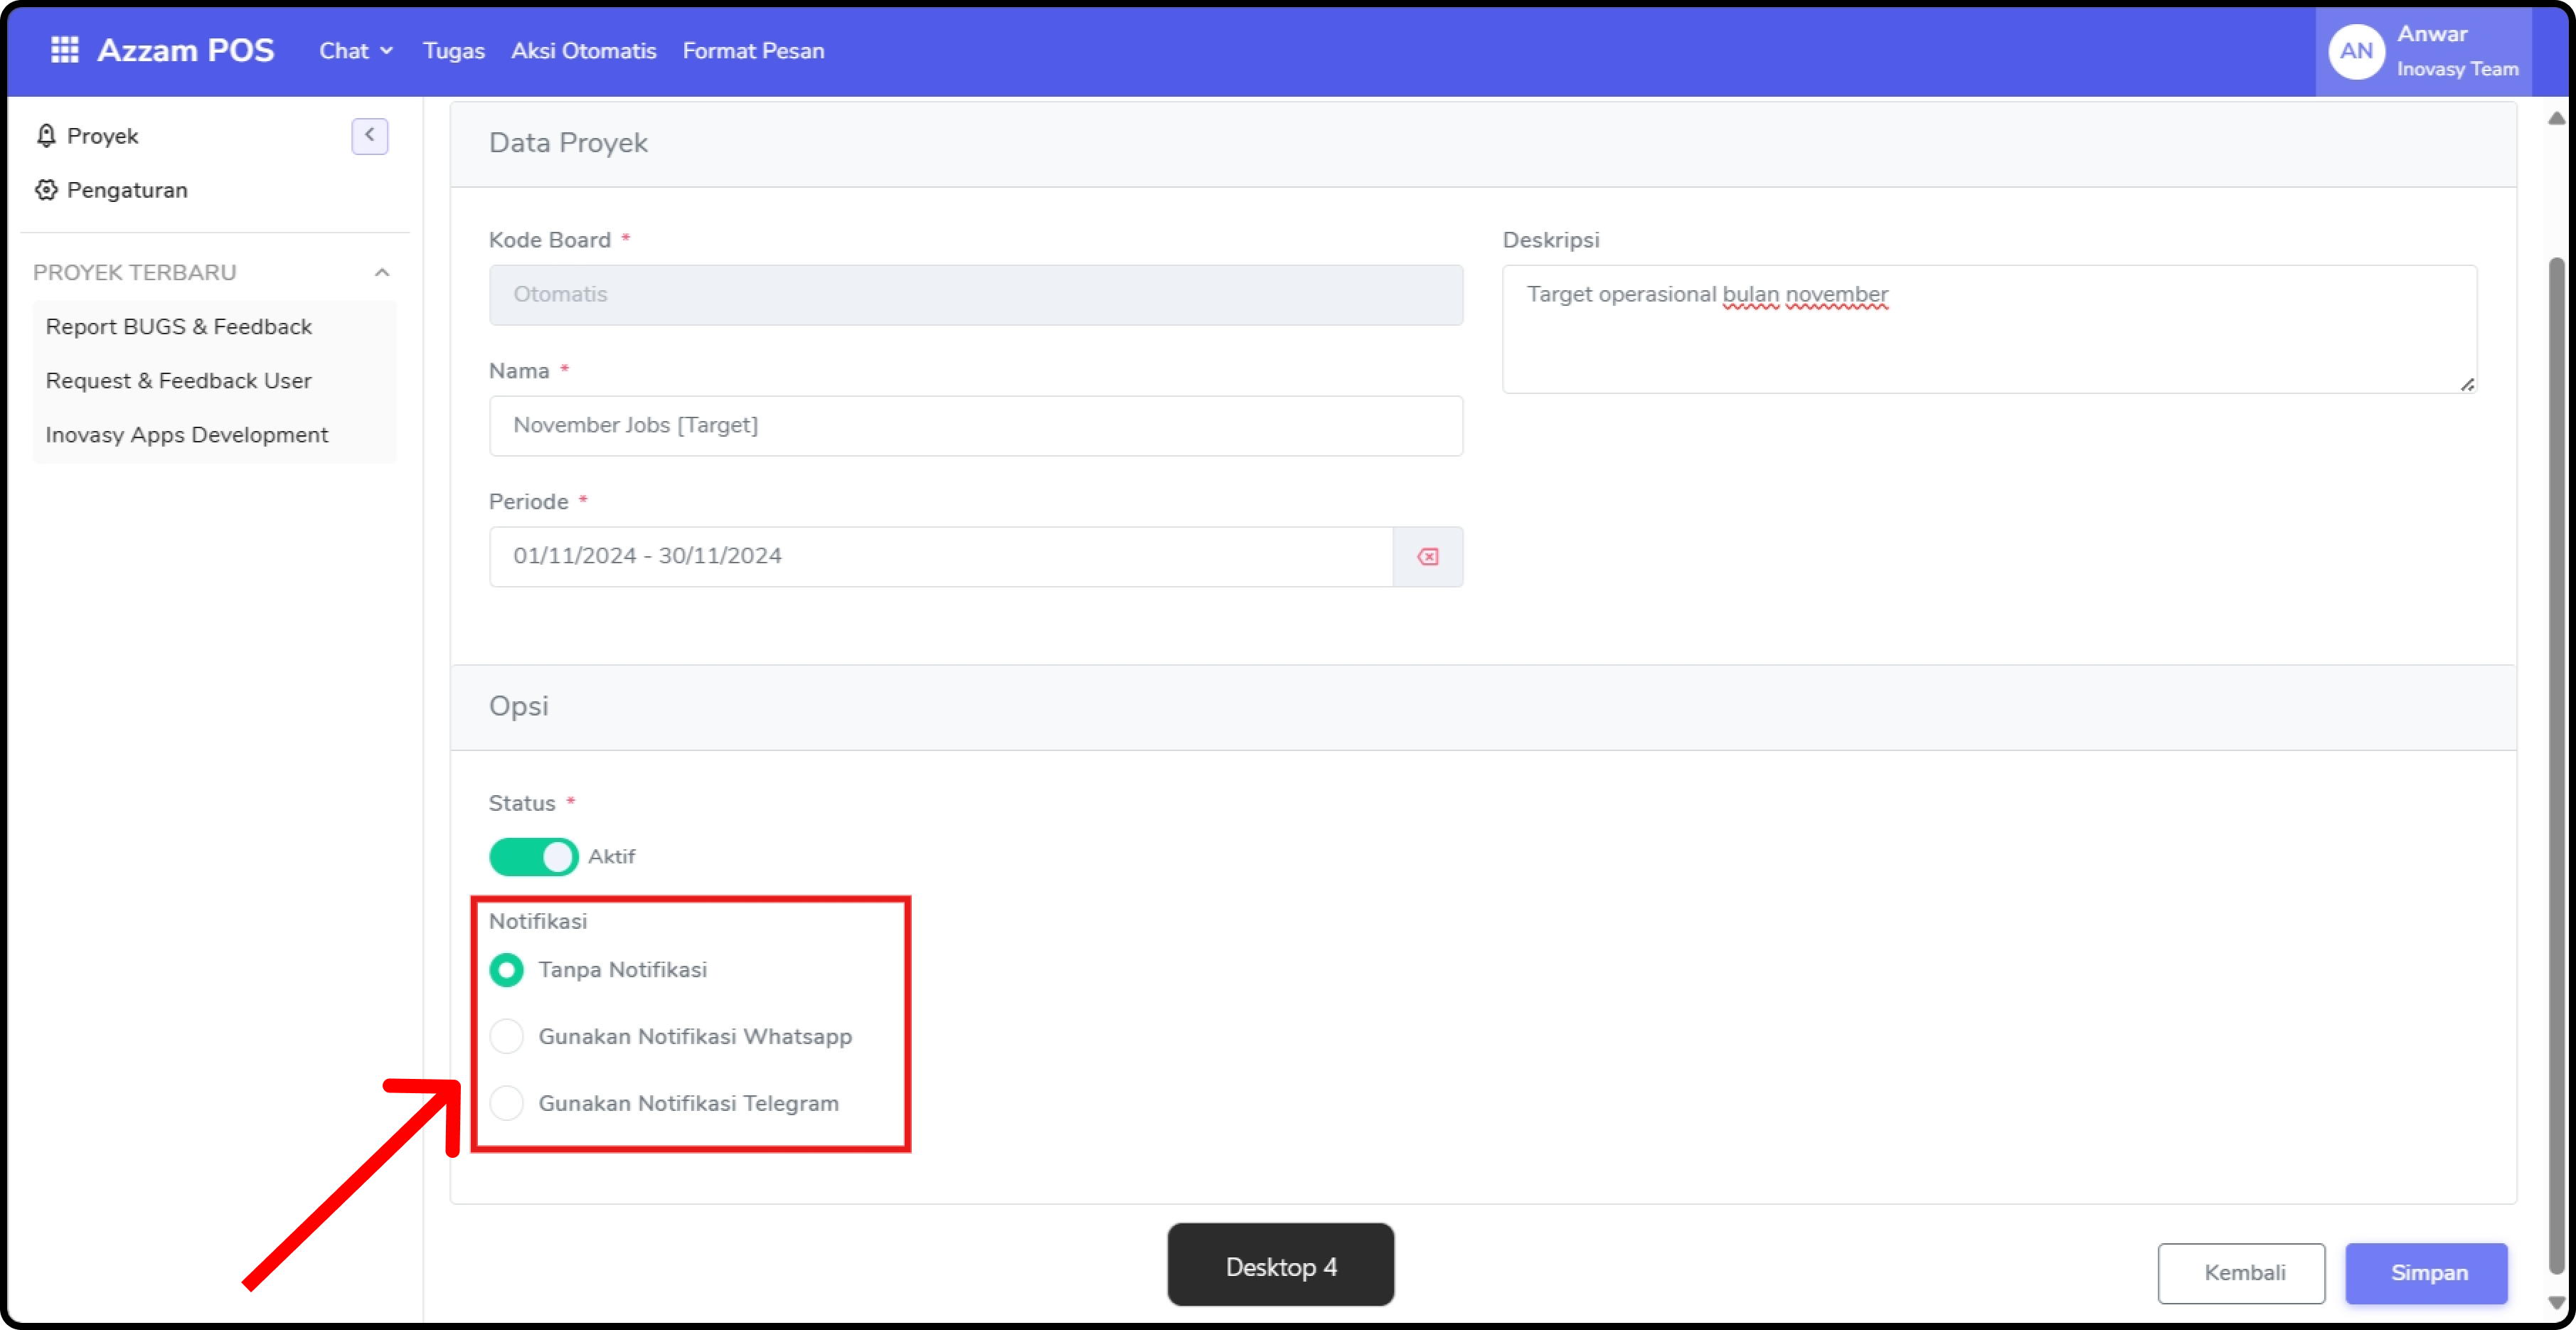Click the Pengaturan gear icon
Image resolution: width=2576 pixels, height=1330 pixels.
46,190
